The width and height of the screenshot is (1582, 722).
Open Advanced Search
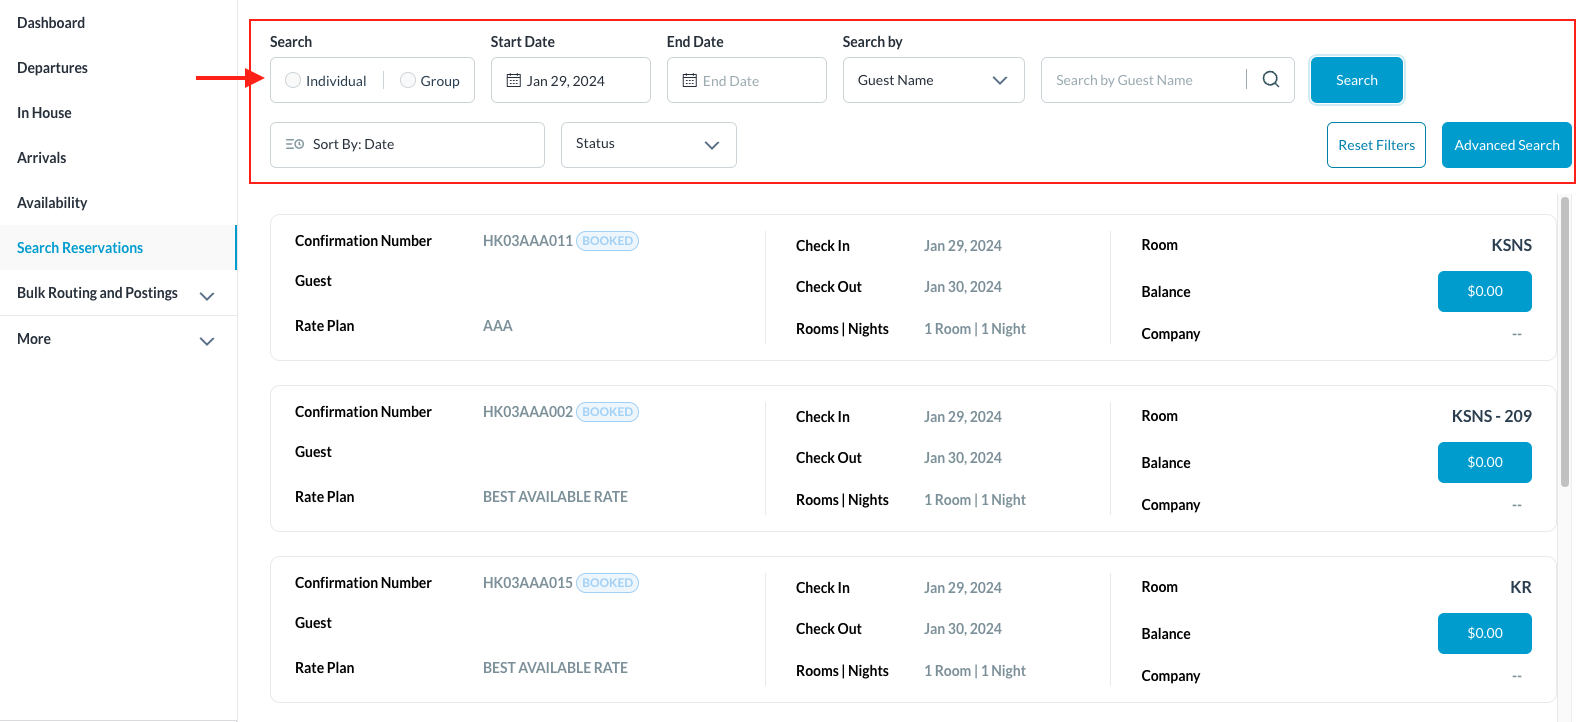tap(1507, 145)
